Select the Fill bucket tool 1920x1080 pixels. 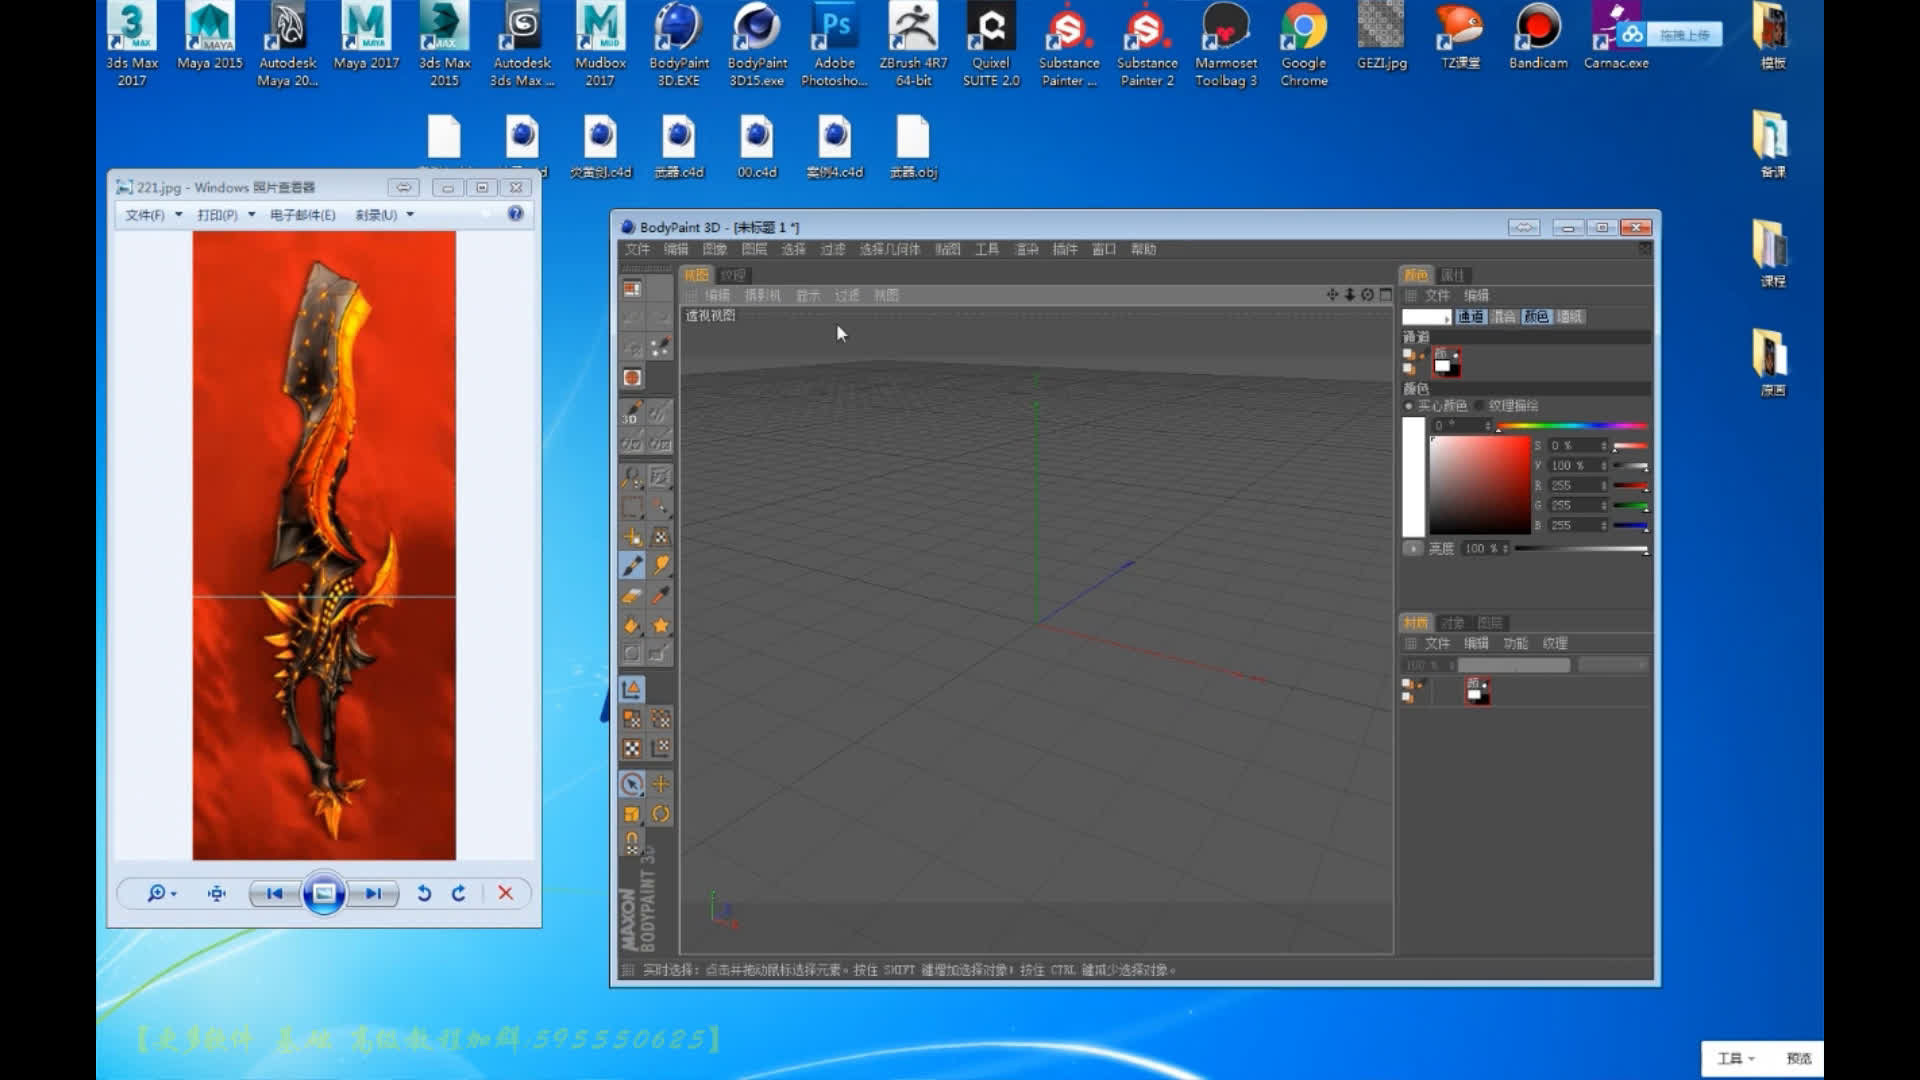point(632,626)
